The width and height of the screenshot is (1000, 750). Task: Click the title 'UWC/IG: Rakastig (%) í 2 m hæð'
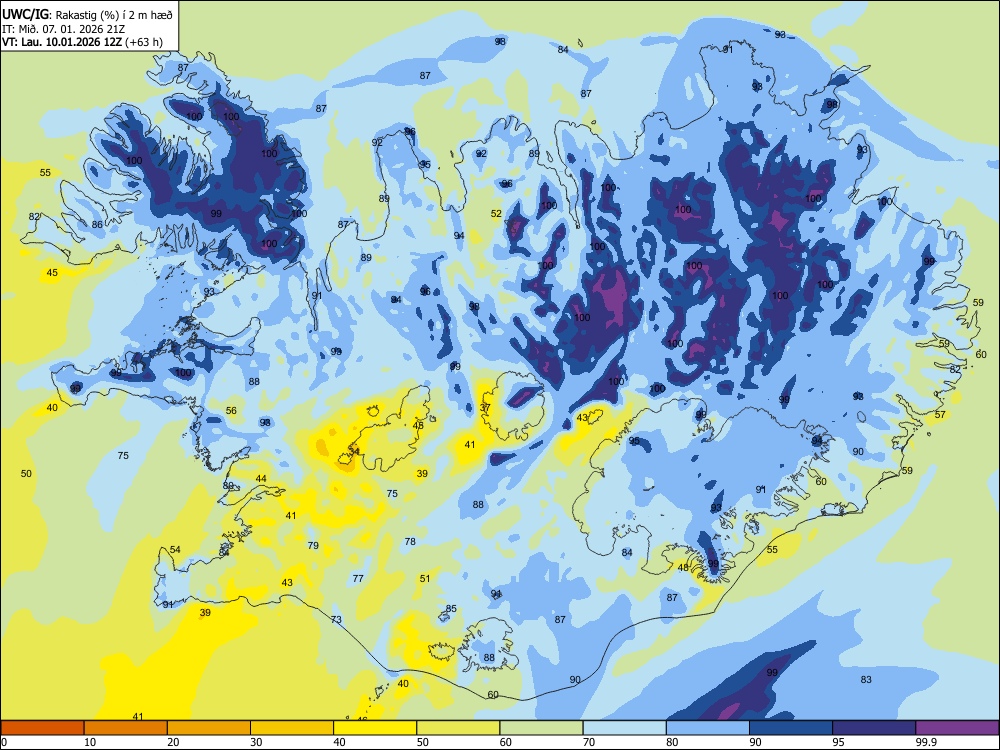(87, 15)
